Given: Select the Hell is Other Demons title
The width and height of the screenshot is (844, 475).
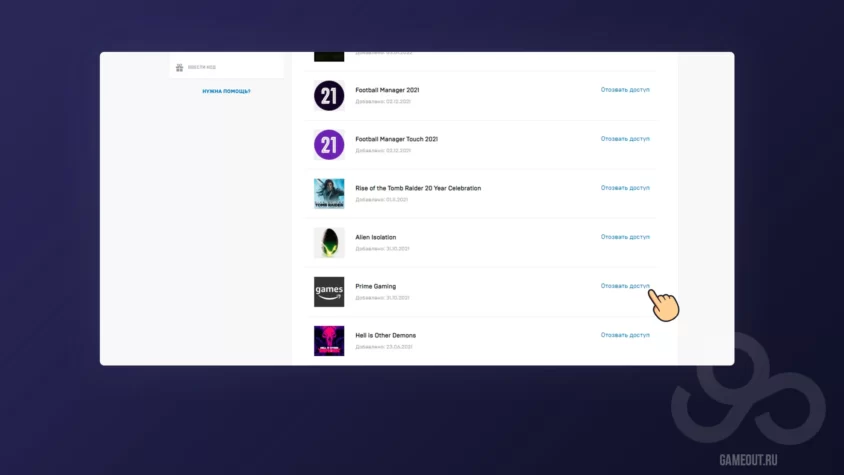Looking at the screenshot, I should pyautogui.click(x=385, y=335).
